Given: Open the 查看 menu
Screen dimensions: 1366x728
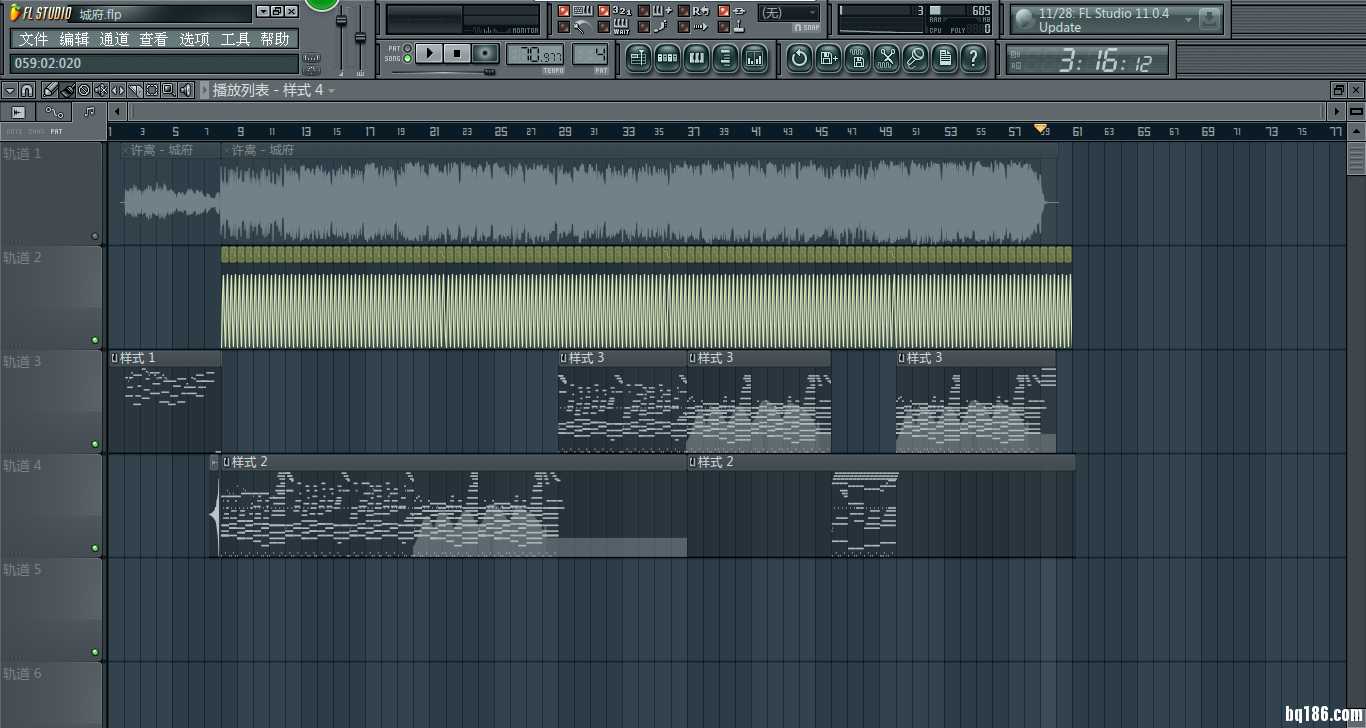Looking at the screenshot, I should click(x=153, y=39).
